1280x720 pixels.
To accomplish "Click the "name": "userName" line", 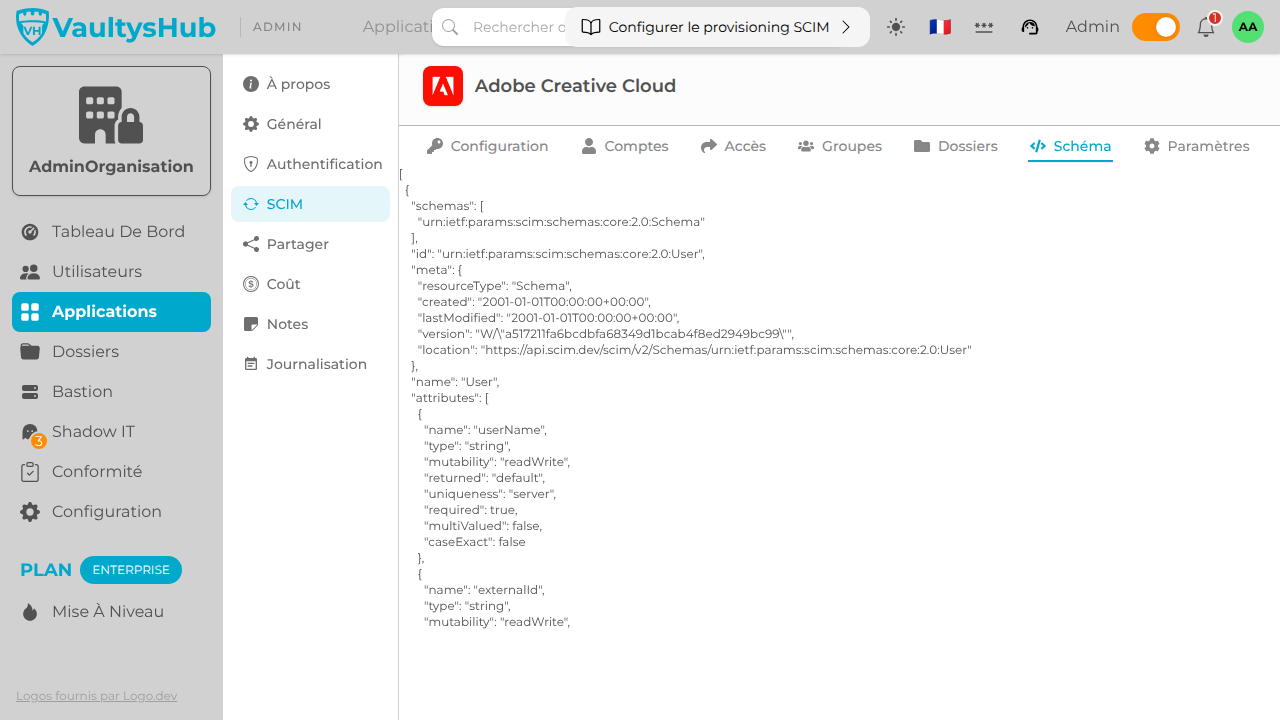I will pyautogui.click(x=485, y=430).
